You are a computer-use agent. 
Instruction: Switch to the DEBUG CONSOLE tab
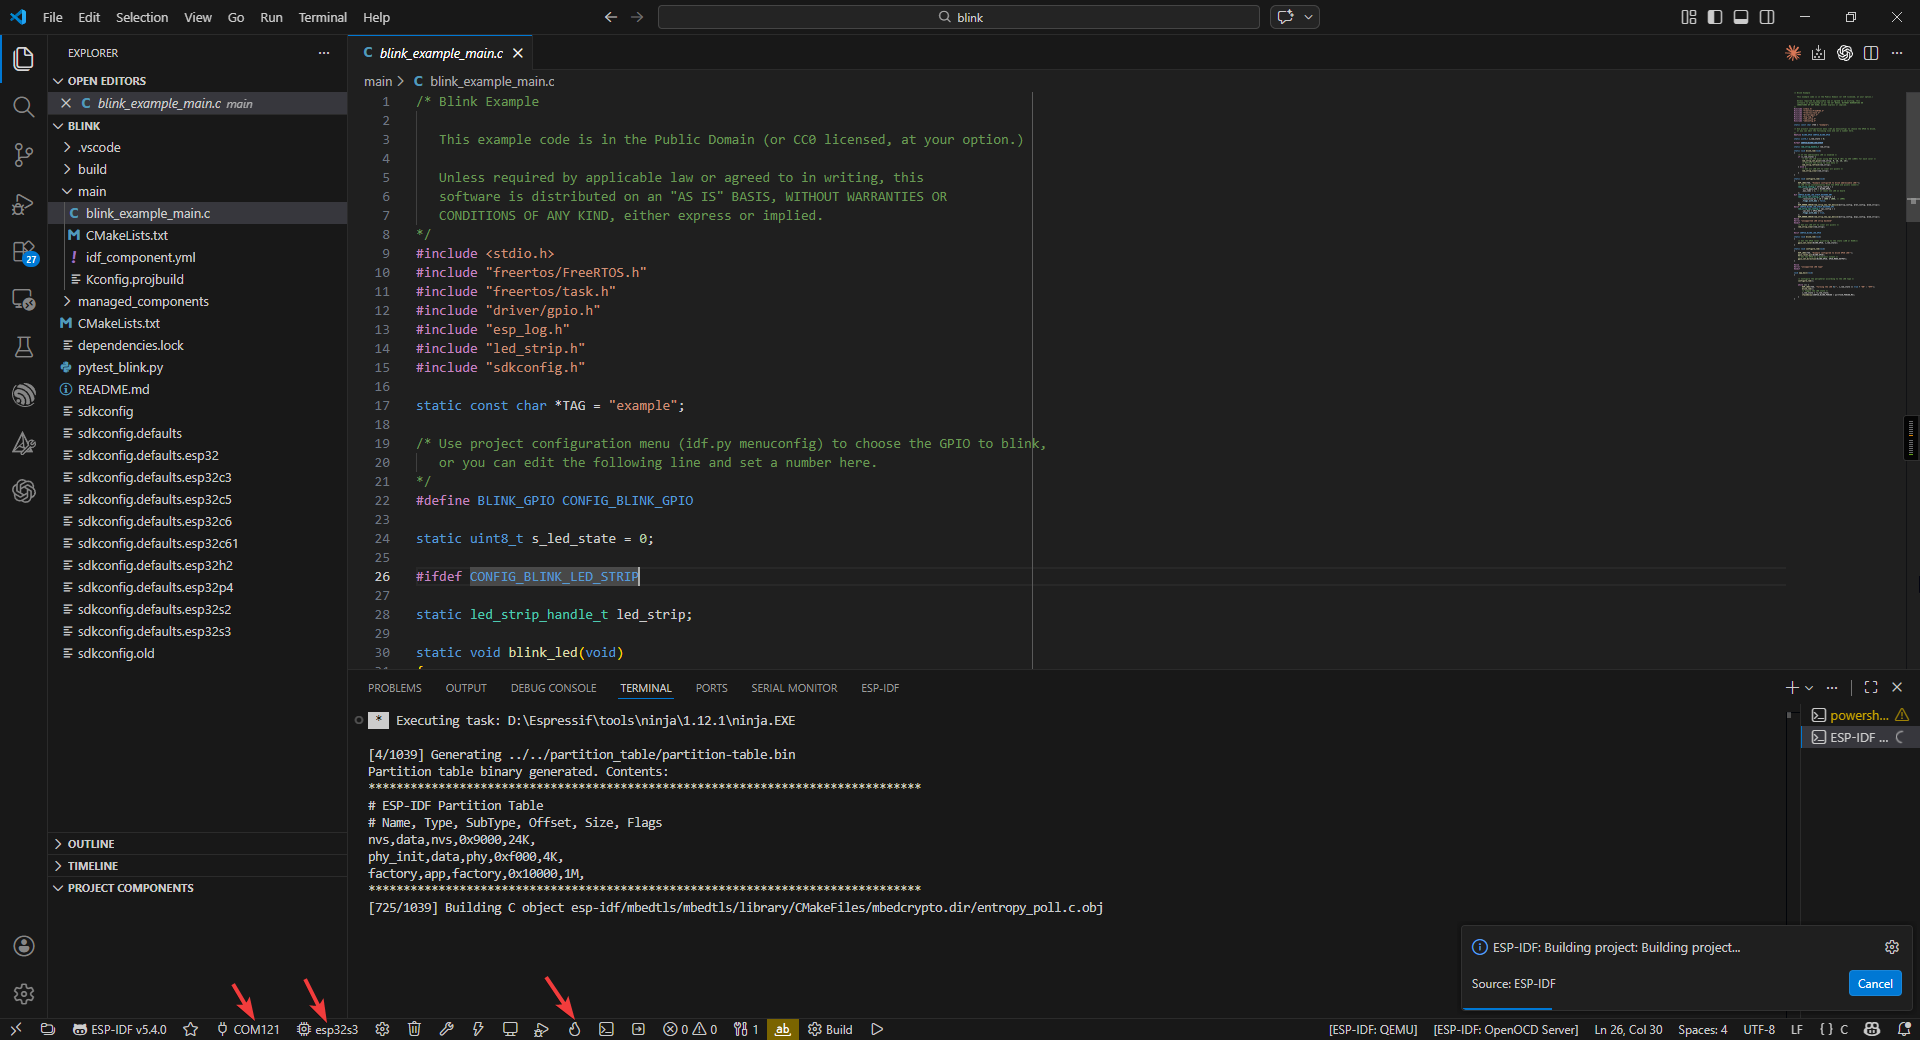(553, 688)
